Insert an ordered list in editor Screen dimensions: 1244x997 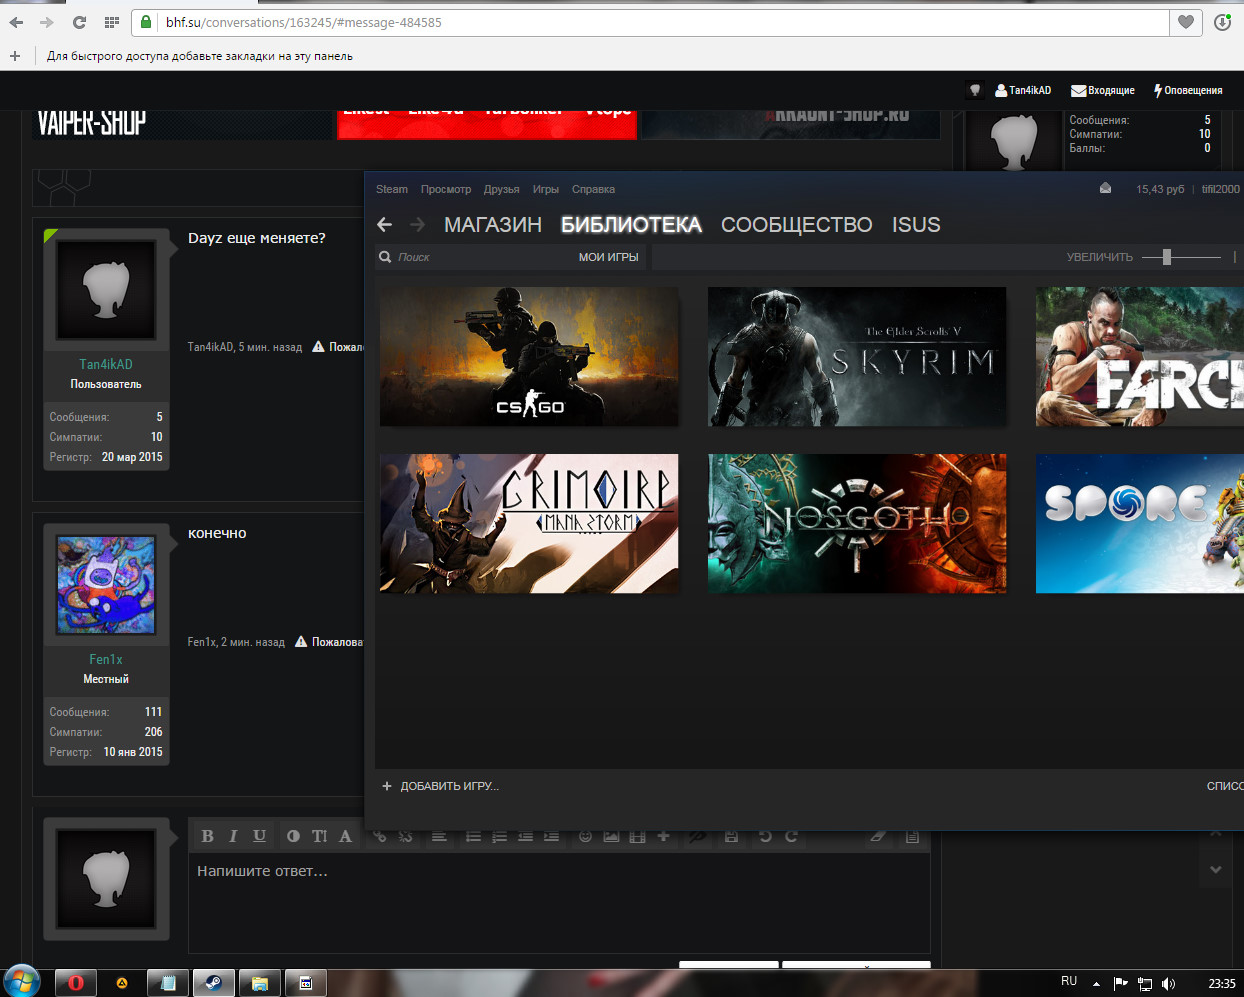tap(499, 836)
